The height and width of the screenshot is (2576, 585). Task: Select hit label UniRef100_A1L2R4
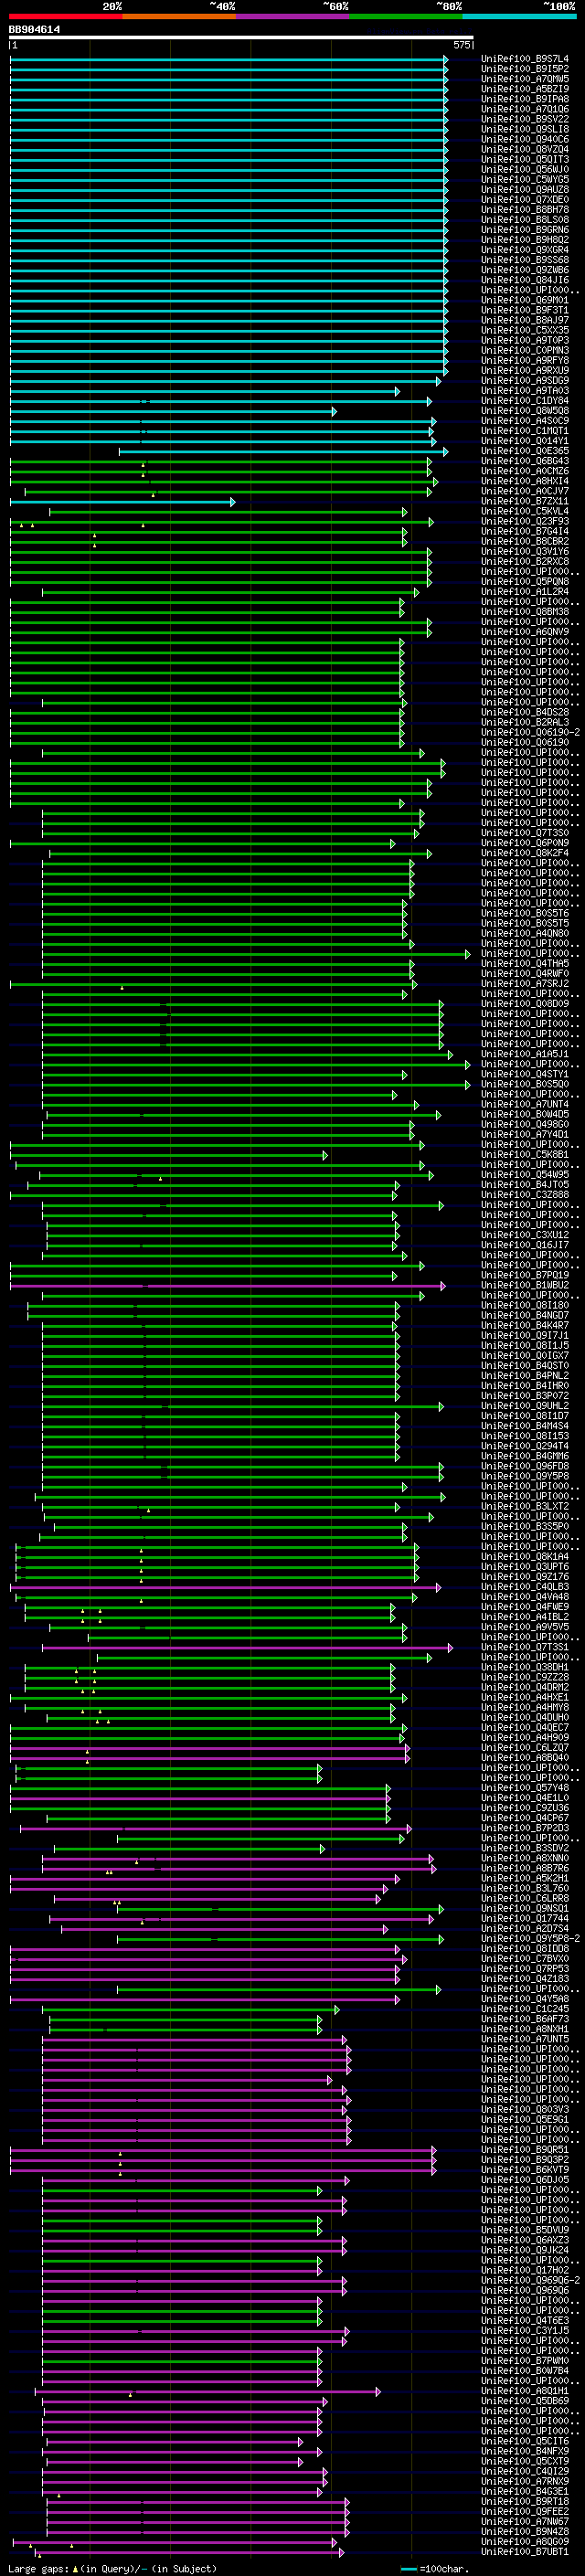coord(524,592)
